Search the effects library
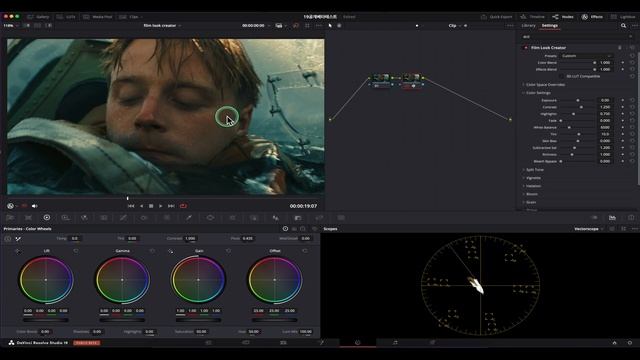 click(623, 25)
